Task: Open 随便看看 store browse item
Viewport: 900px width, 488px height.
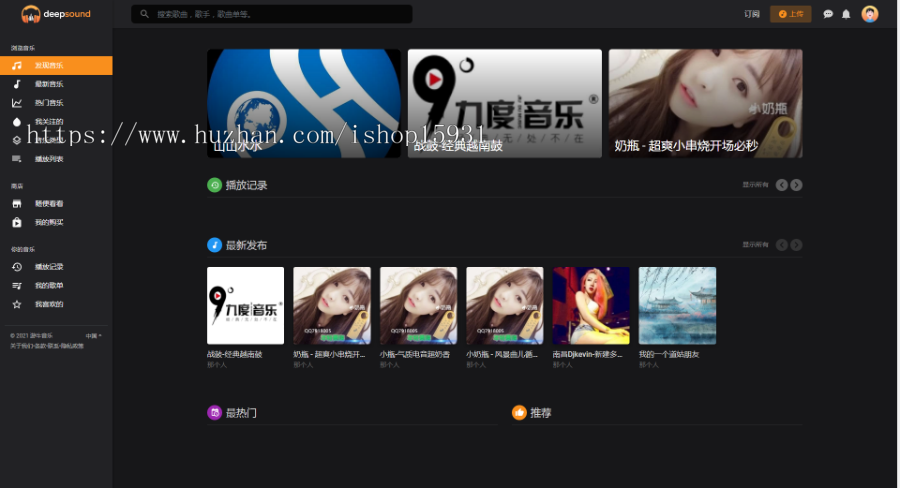Action: click(56, 204)
